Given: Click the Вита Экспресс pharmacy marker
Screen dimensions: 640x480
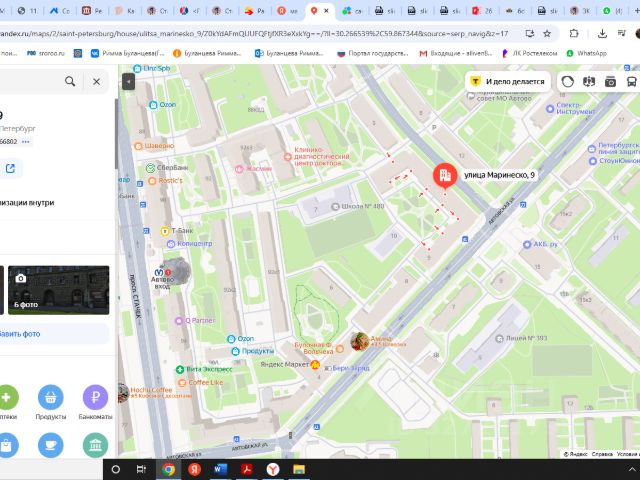Looking at the screenshot, I should 180,369.
